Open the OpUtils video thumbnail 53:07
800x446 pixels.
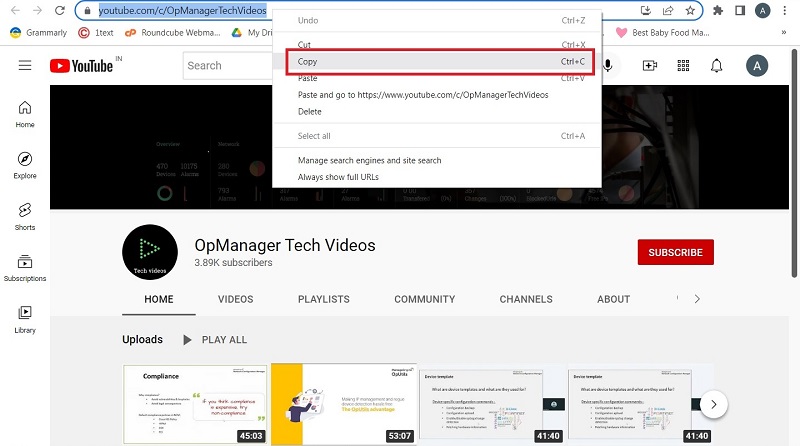(x=343, y=404)
